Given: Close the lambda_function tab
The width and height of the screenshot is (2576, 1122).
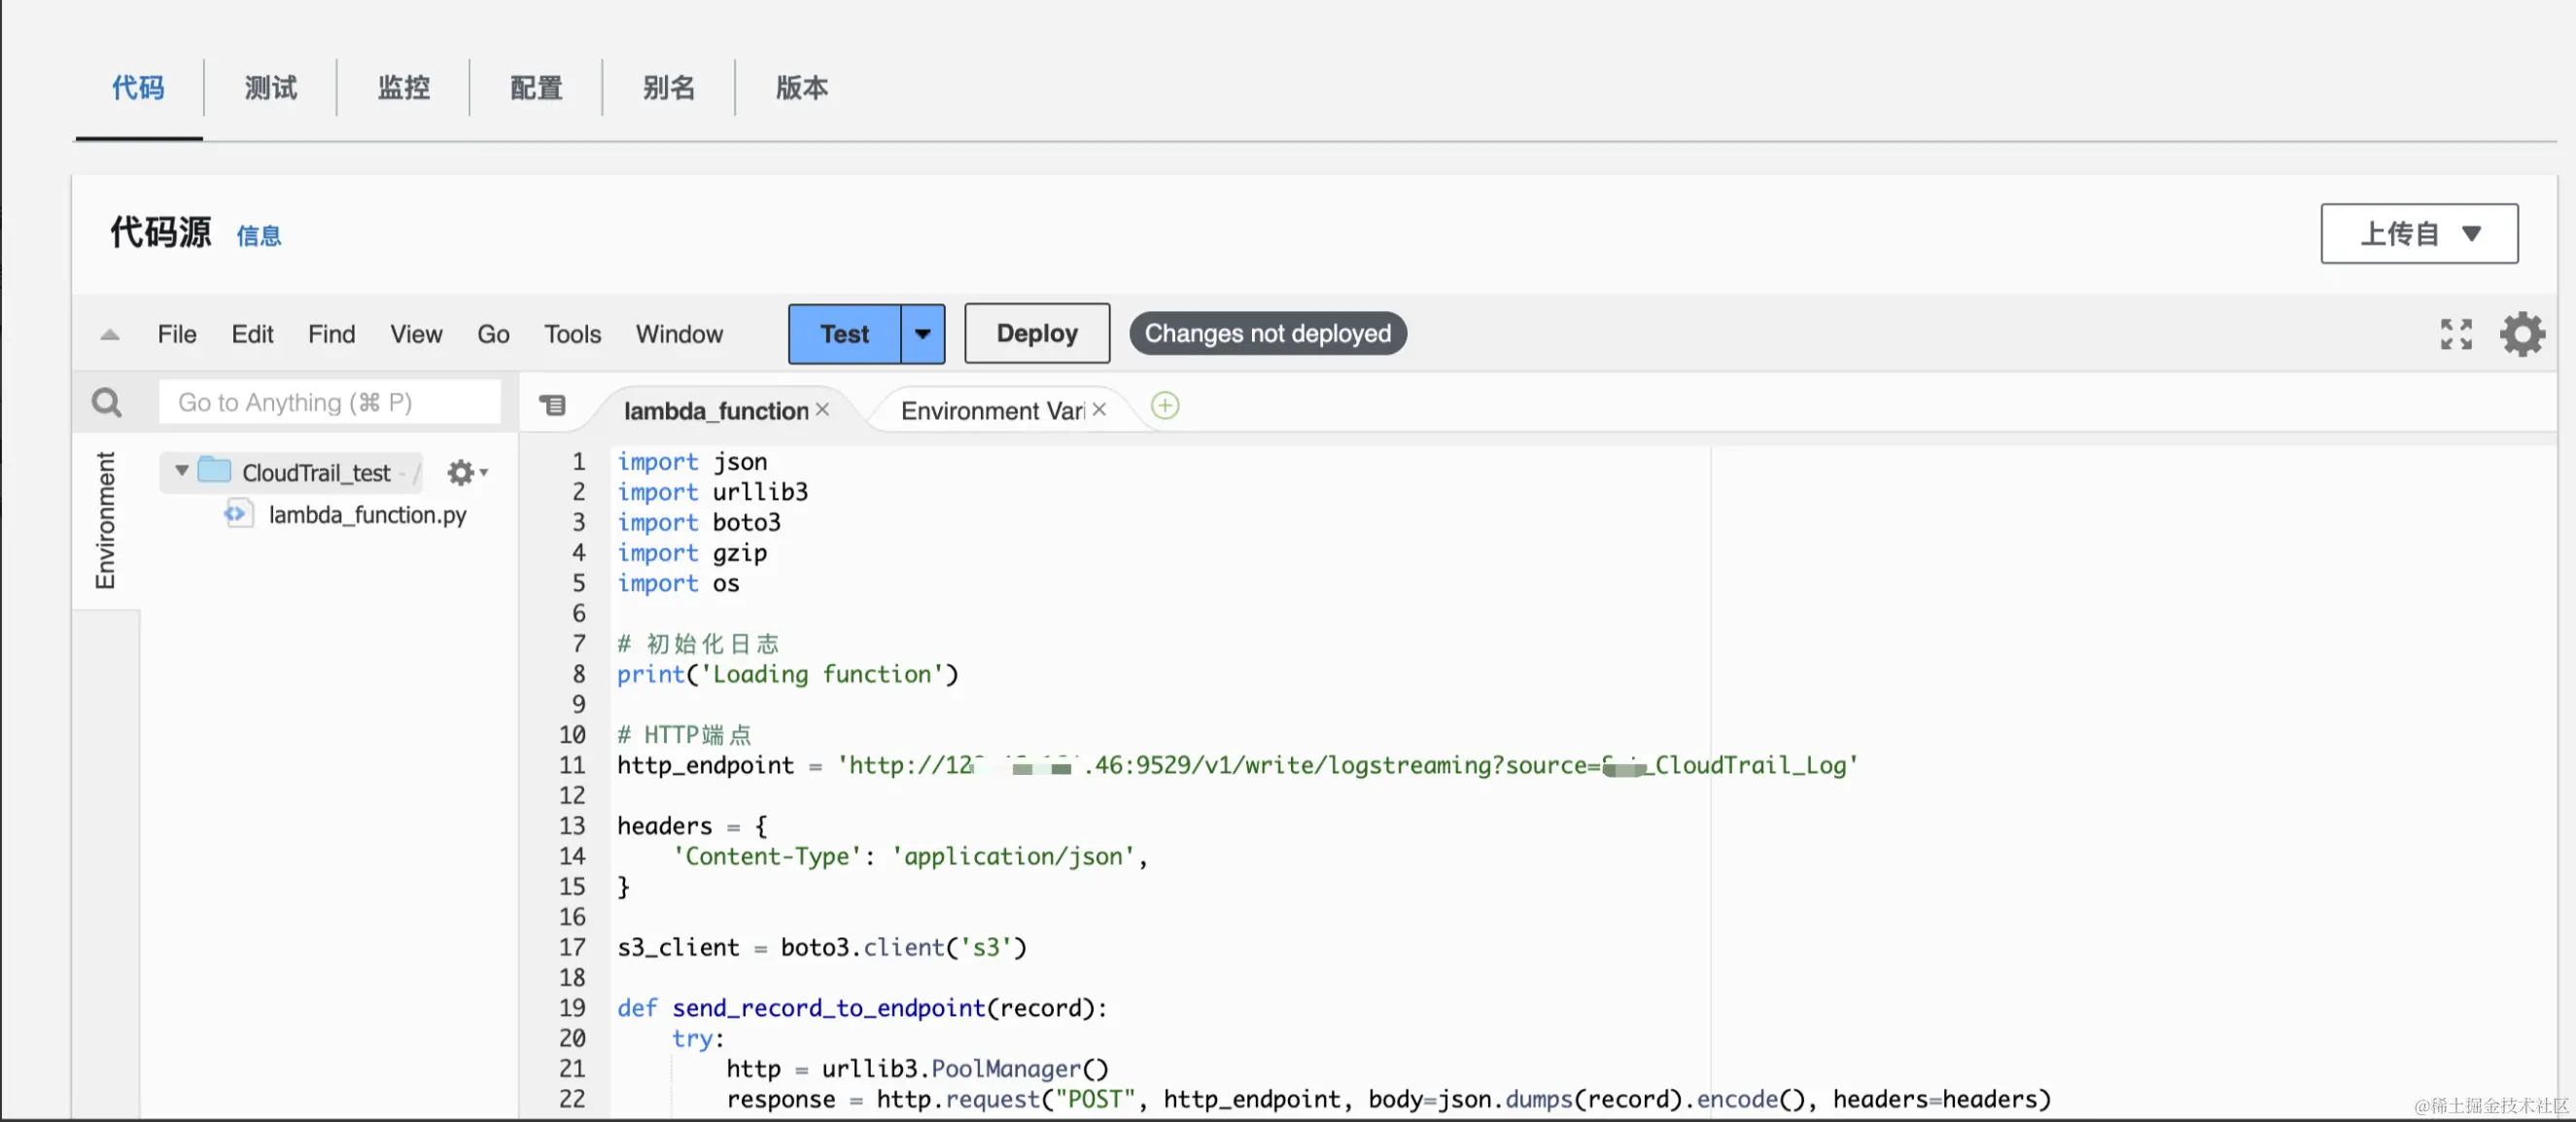Looking at the screenshot, I should pos(822,410).
